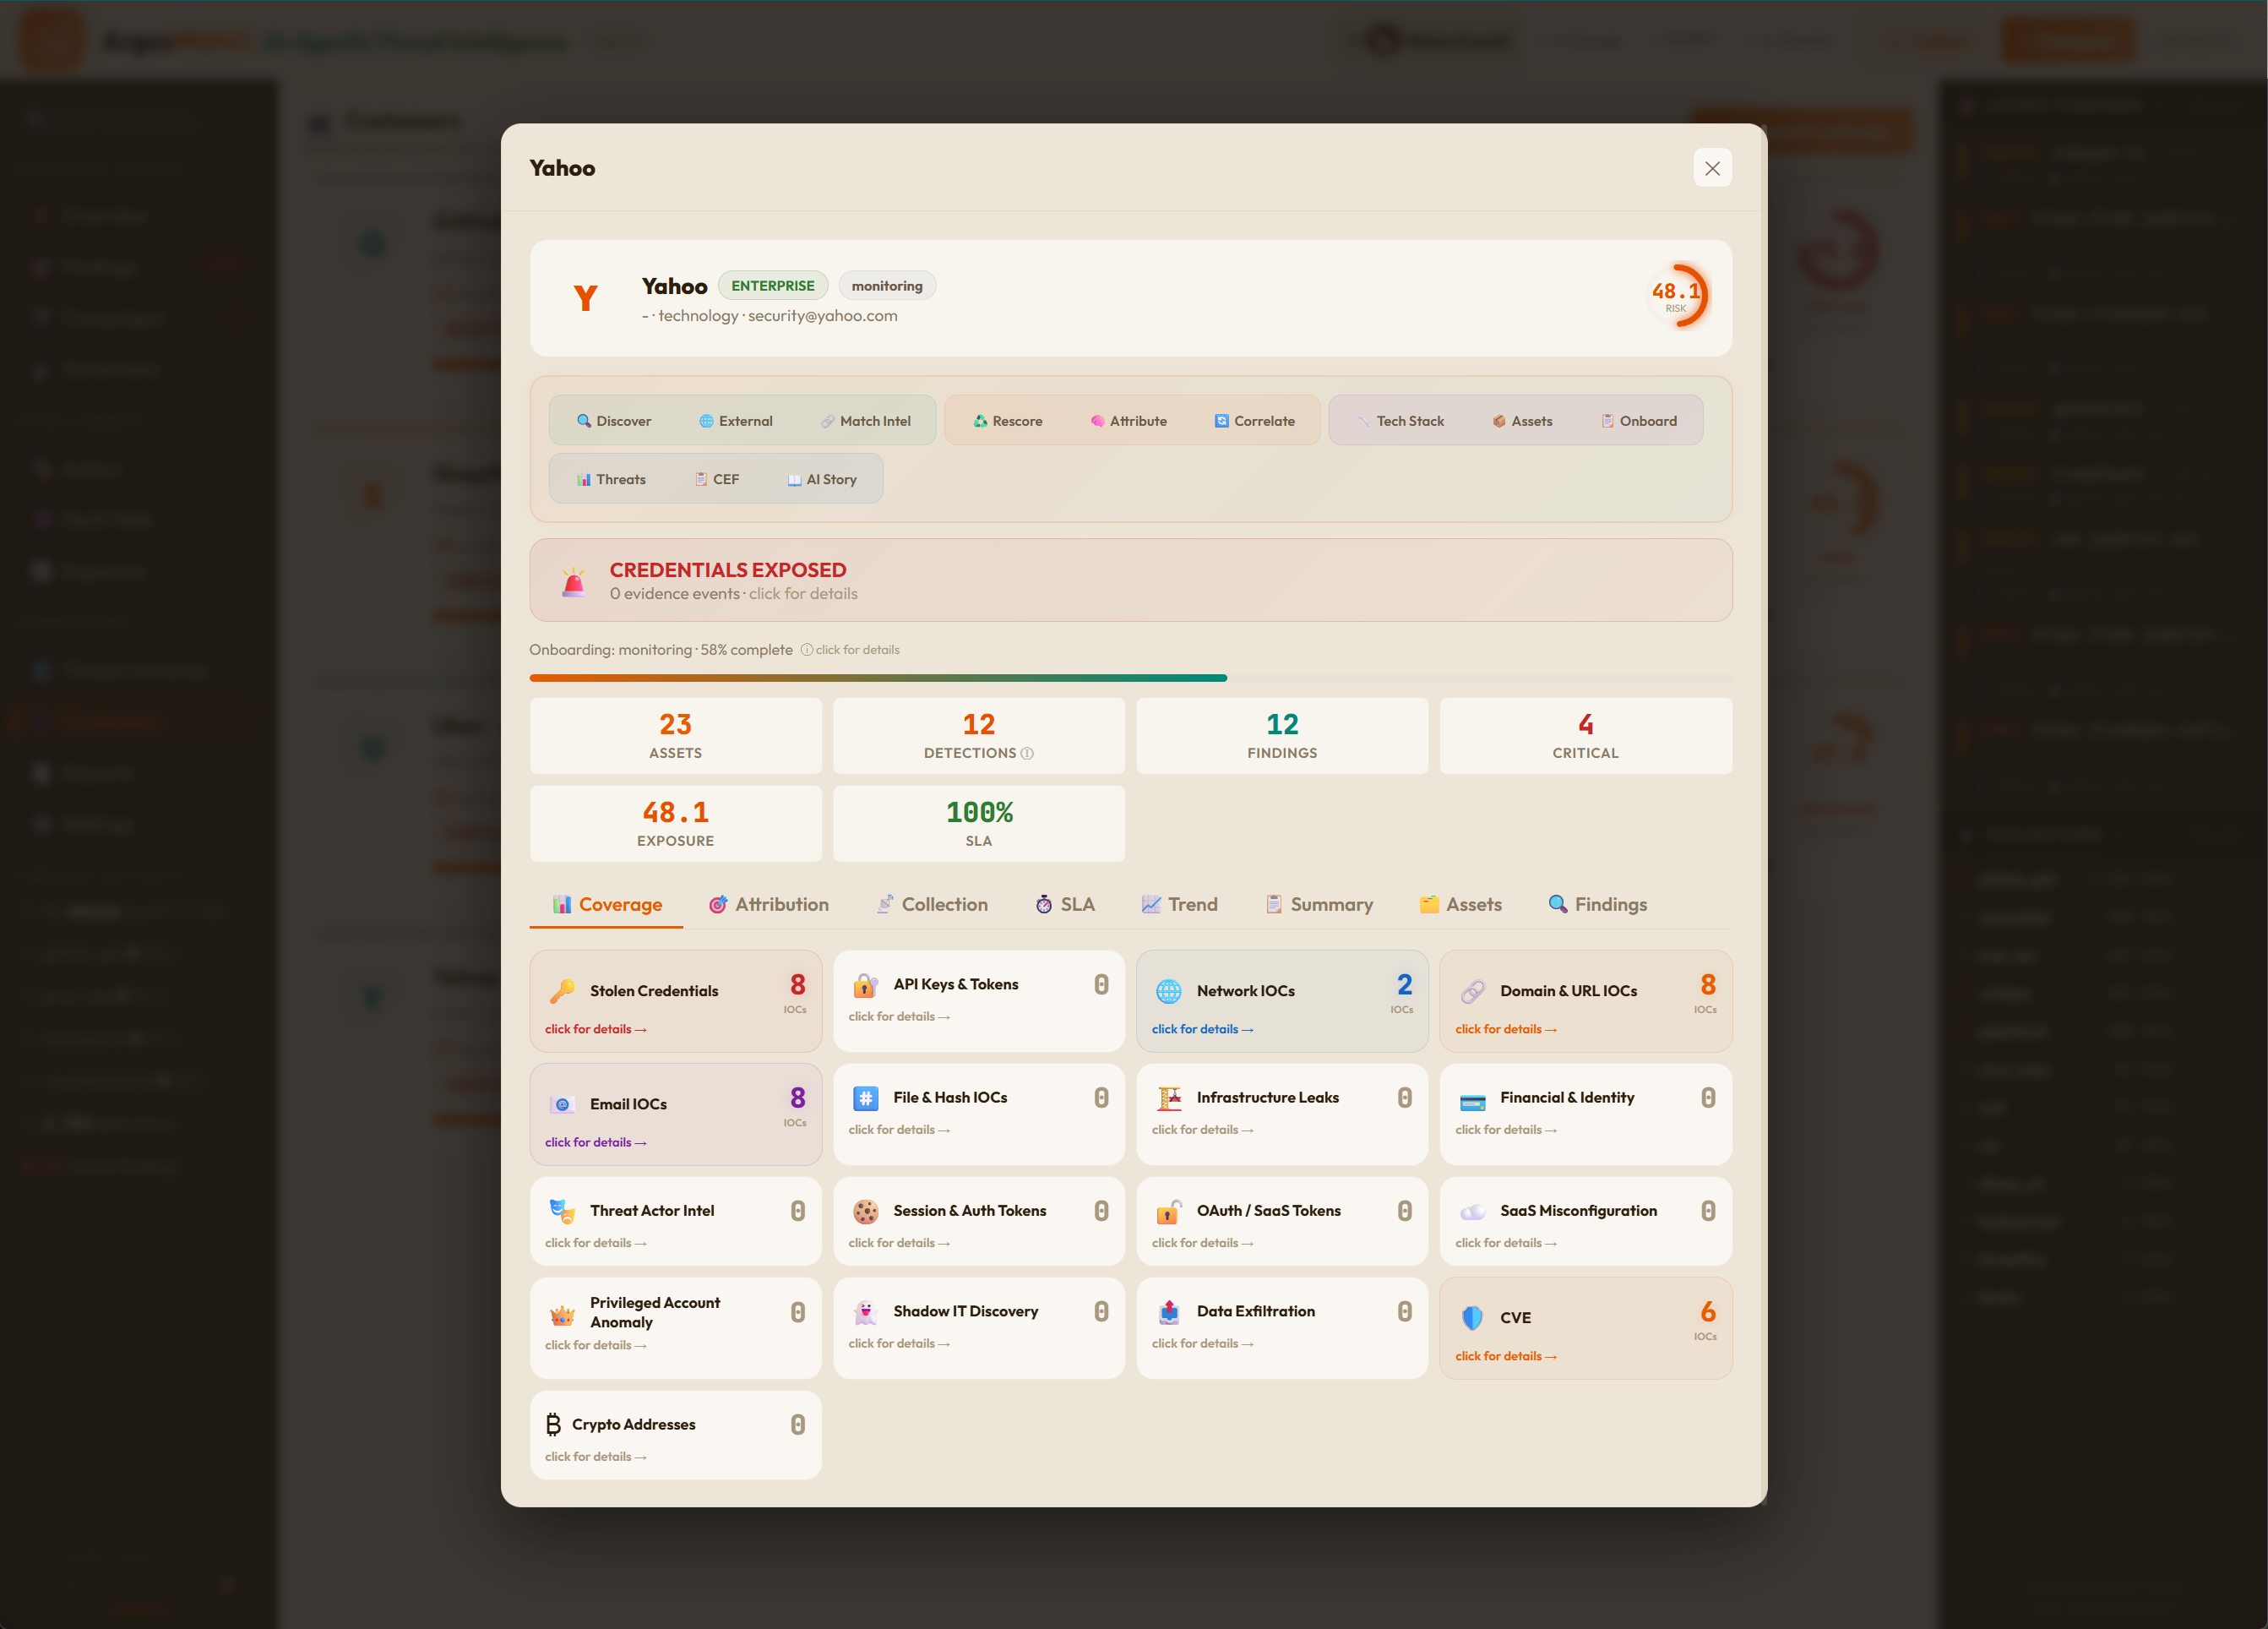Expand CVE card details link
Viewport: 2268px width, 1629px height.
pos(1505,1356)
